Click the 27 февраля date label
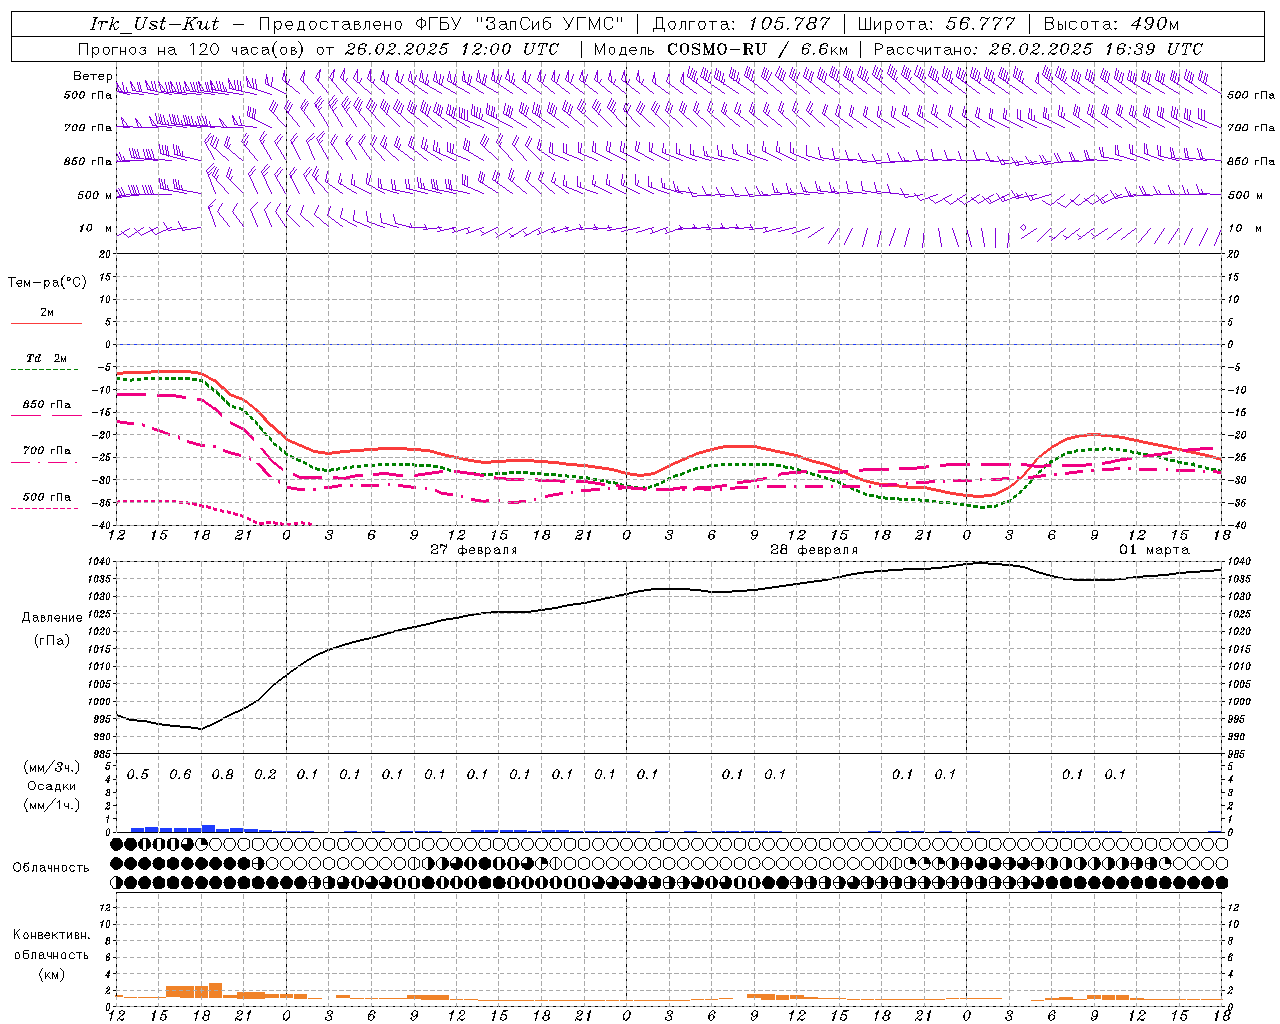 [473, 550]
